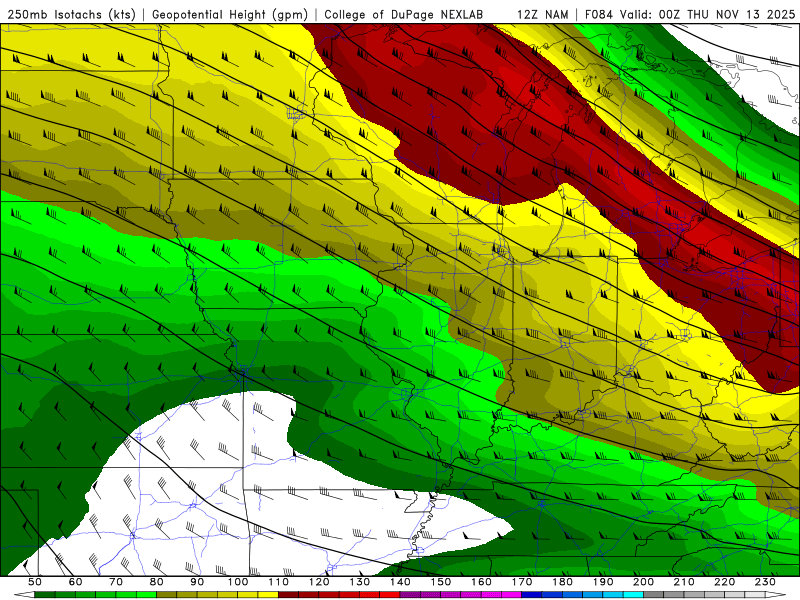Image resolution: width=800 pixels, height=600 pixels.
Task: Click the 230 label on the color scale
Action: (765, 582)
